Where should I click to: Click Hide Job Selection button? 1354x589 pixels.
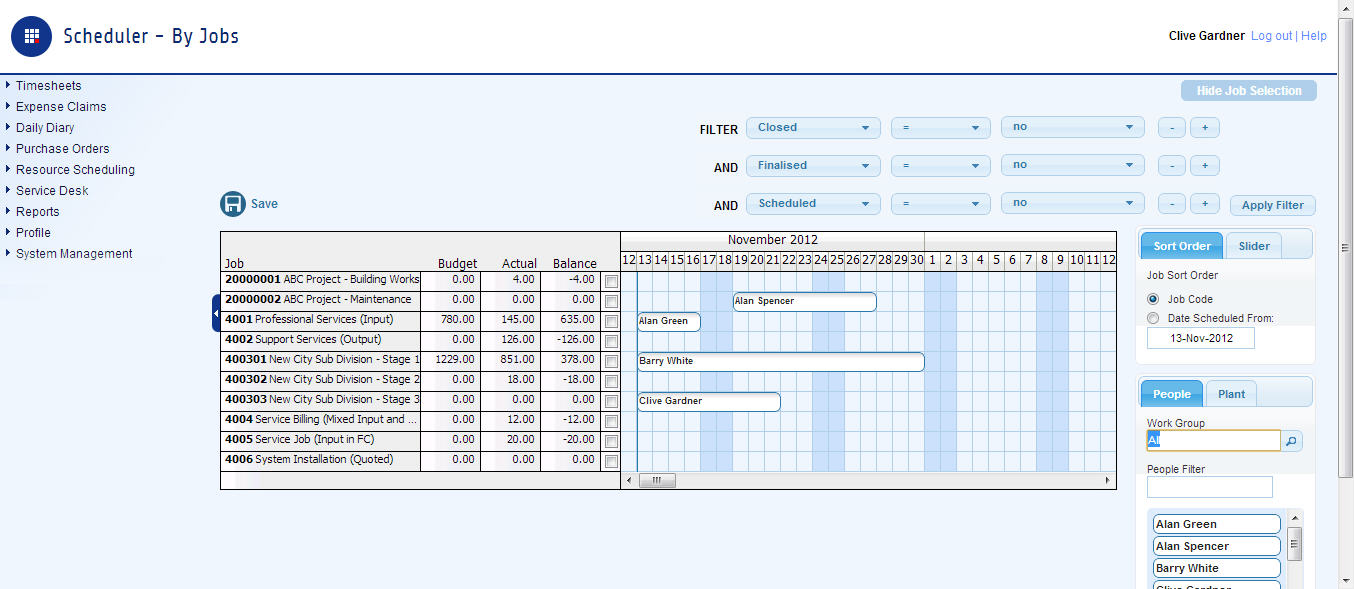(1249, 91)
